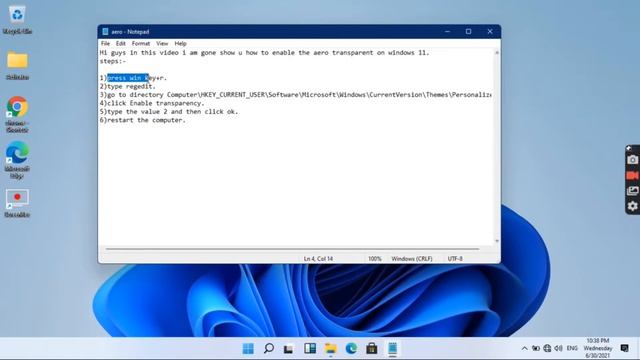Open taskbar Search magnifier
The height and width of the screenshot is (360, 640).
(x=269, y=348)
